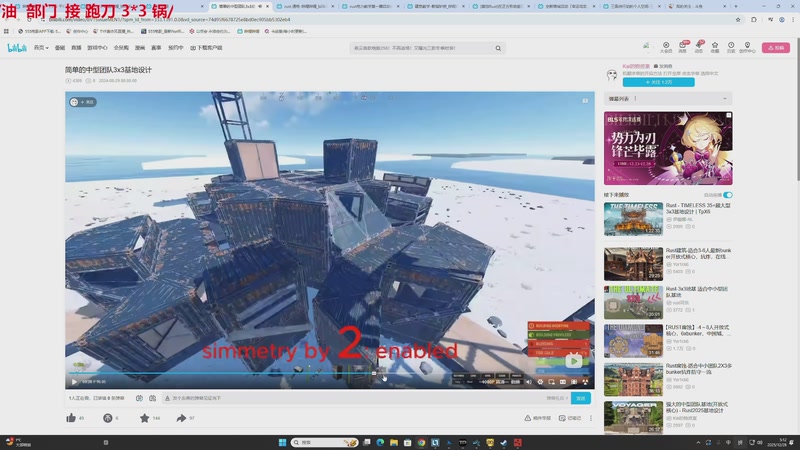This screenshot has height=450, width=800.
Task: Click 稿件举报 report link
Action: (x=538, y=418)
